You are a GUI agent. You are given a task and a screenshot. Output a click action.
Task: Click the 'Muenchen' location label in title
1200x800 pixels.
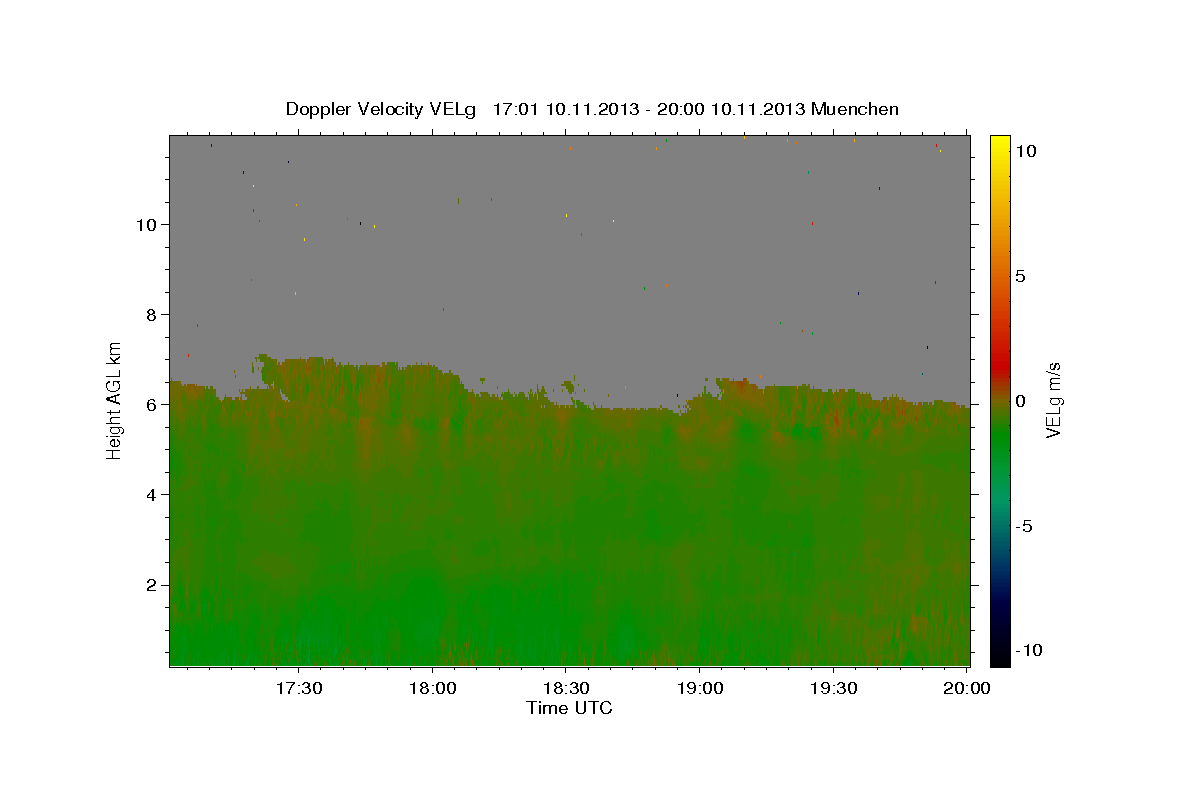855,109
